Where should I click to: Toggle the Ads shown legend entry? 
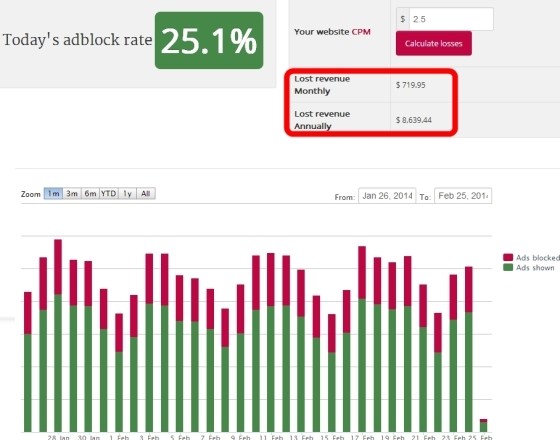529,268
